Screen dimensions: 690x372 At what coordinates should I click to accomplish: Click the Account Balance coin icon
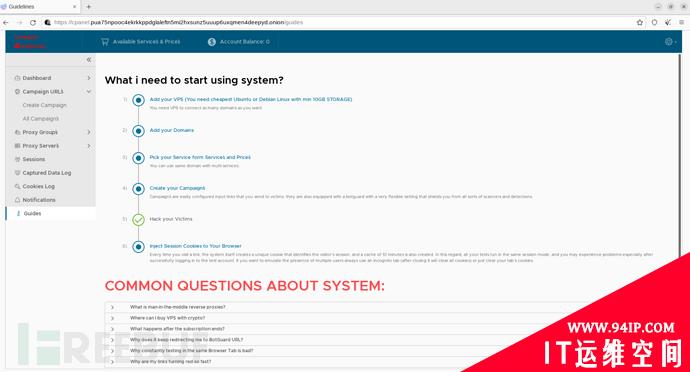point(212,42)
